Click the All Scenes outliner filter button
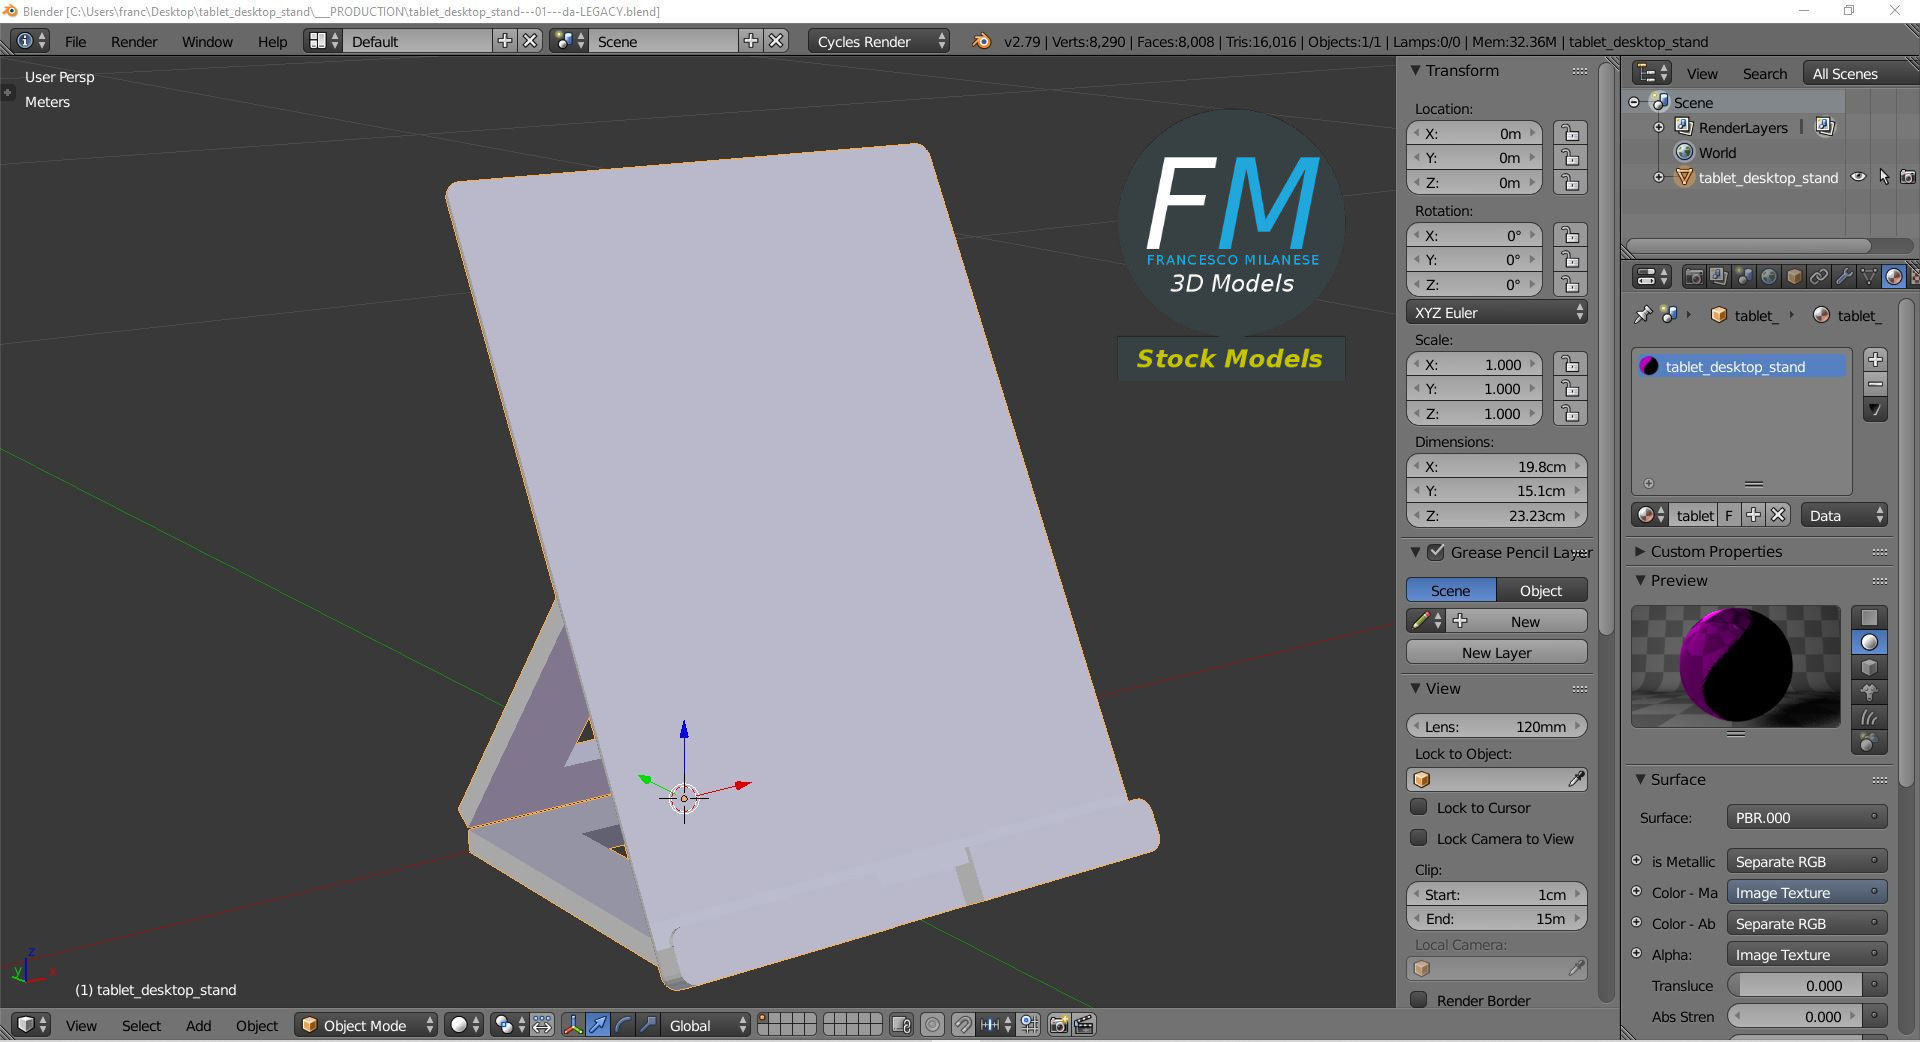 point(1860,73)
